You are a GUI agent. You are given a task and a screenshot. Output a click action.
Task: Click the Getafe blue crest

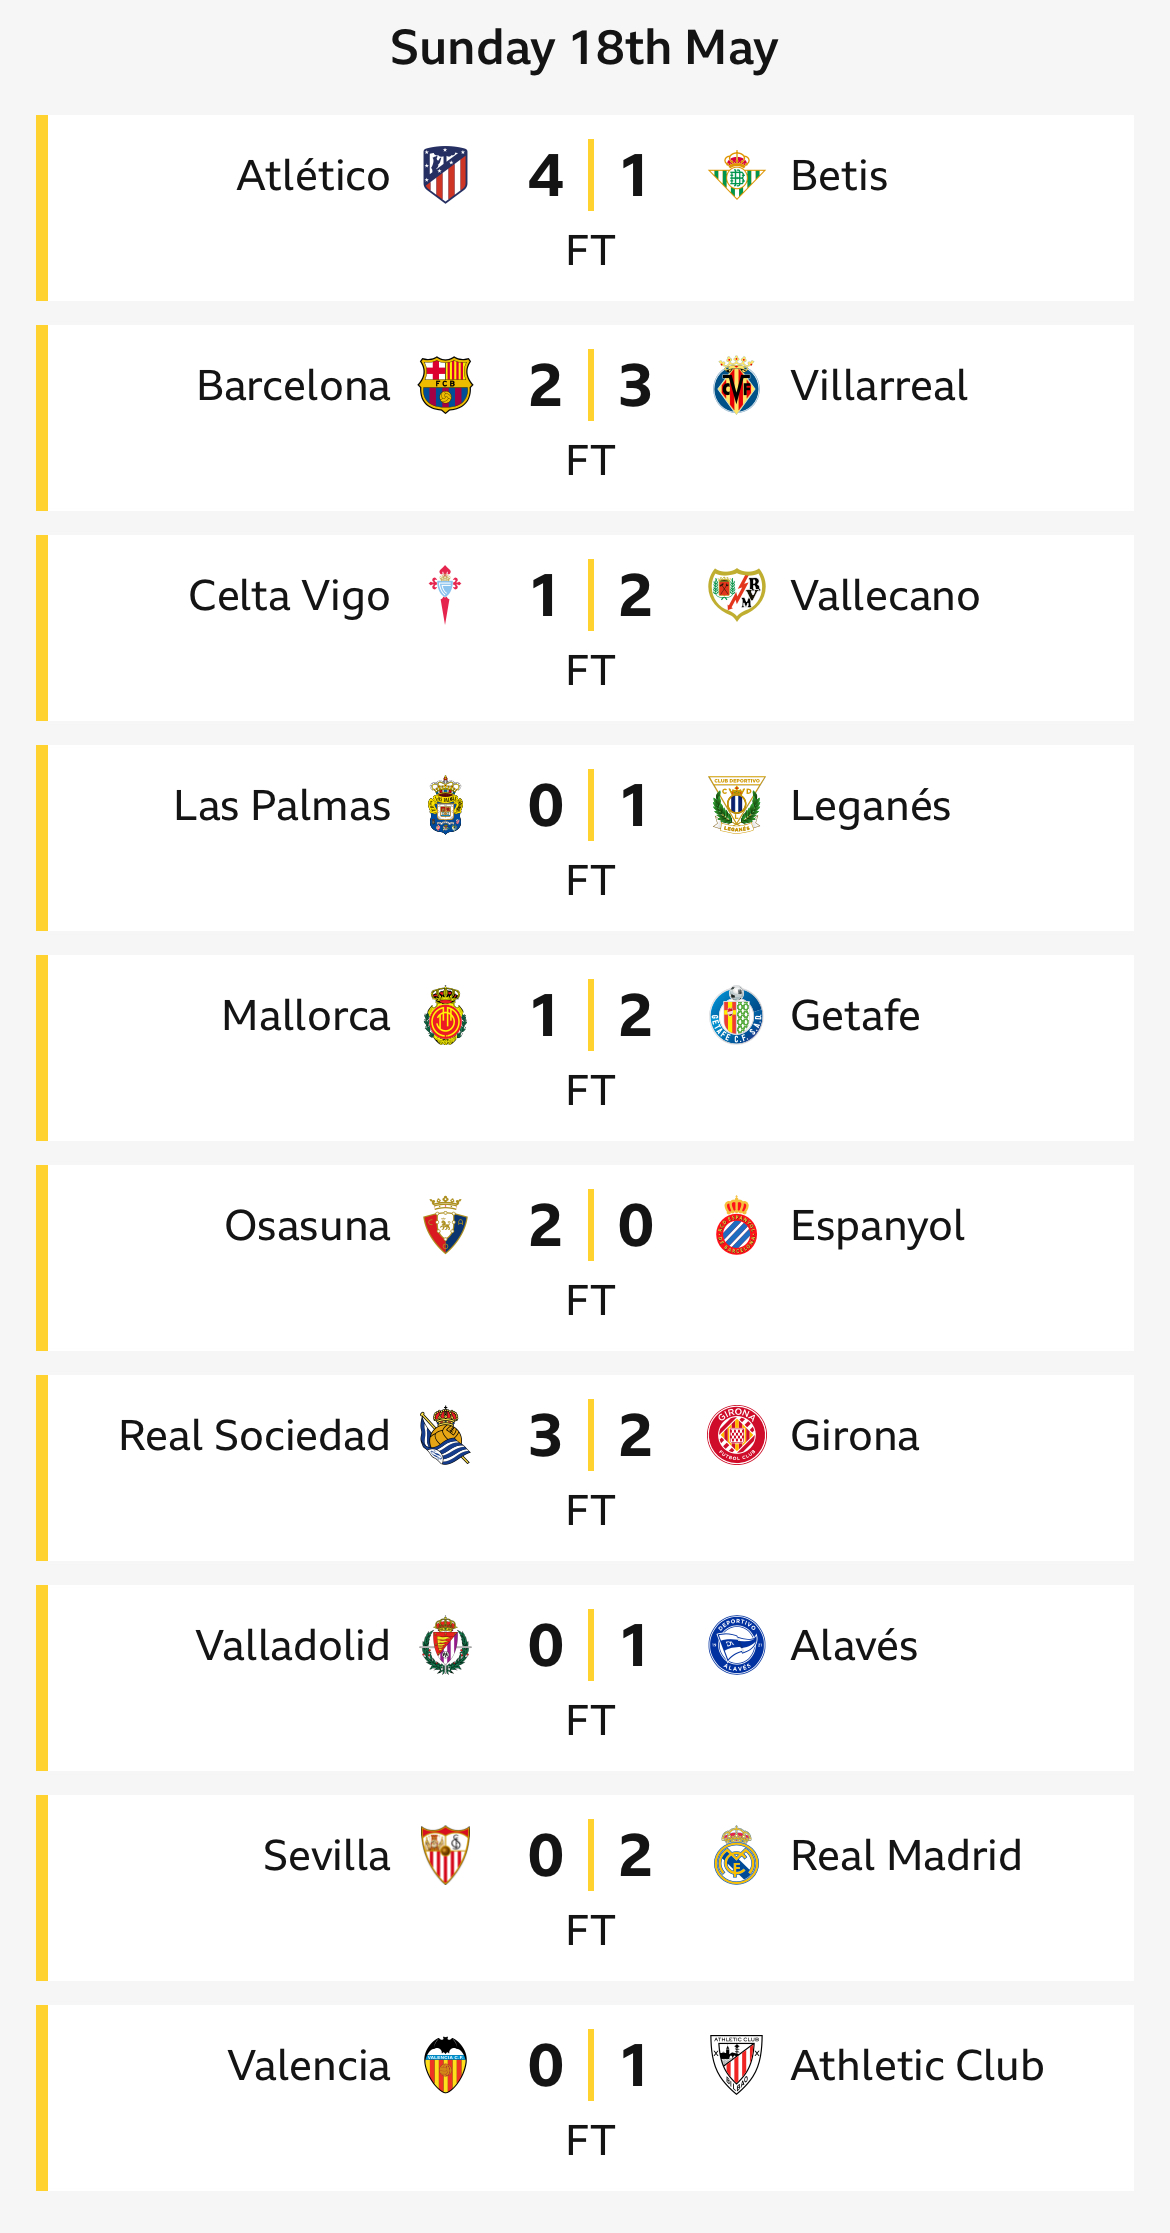tap(737, 1016)
